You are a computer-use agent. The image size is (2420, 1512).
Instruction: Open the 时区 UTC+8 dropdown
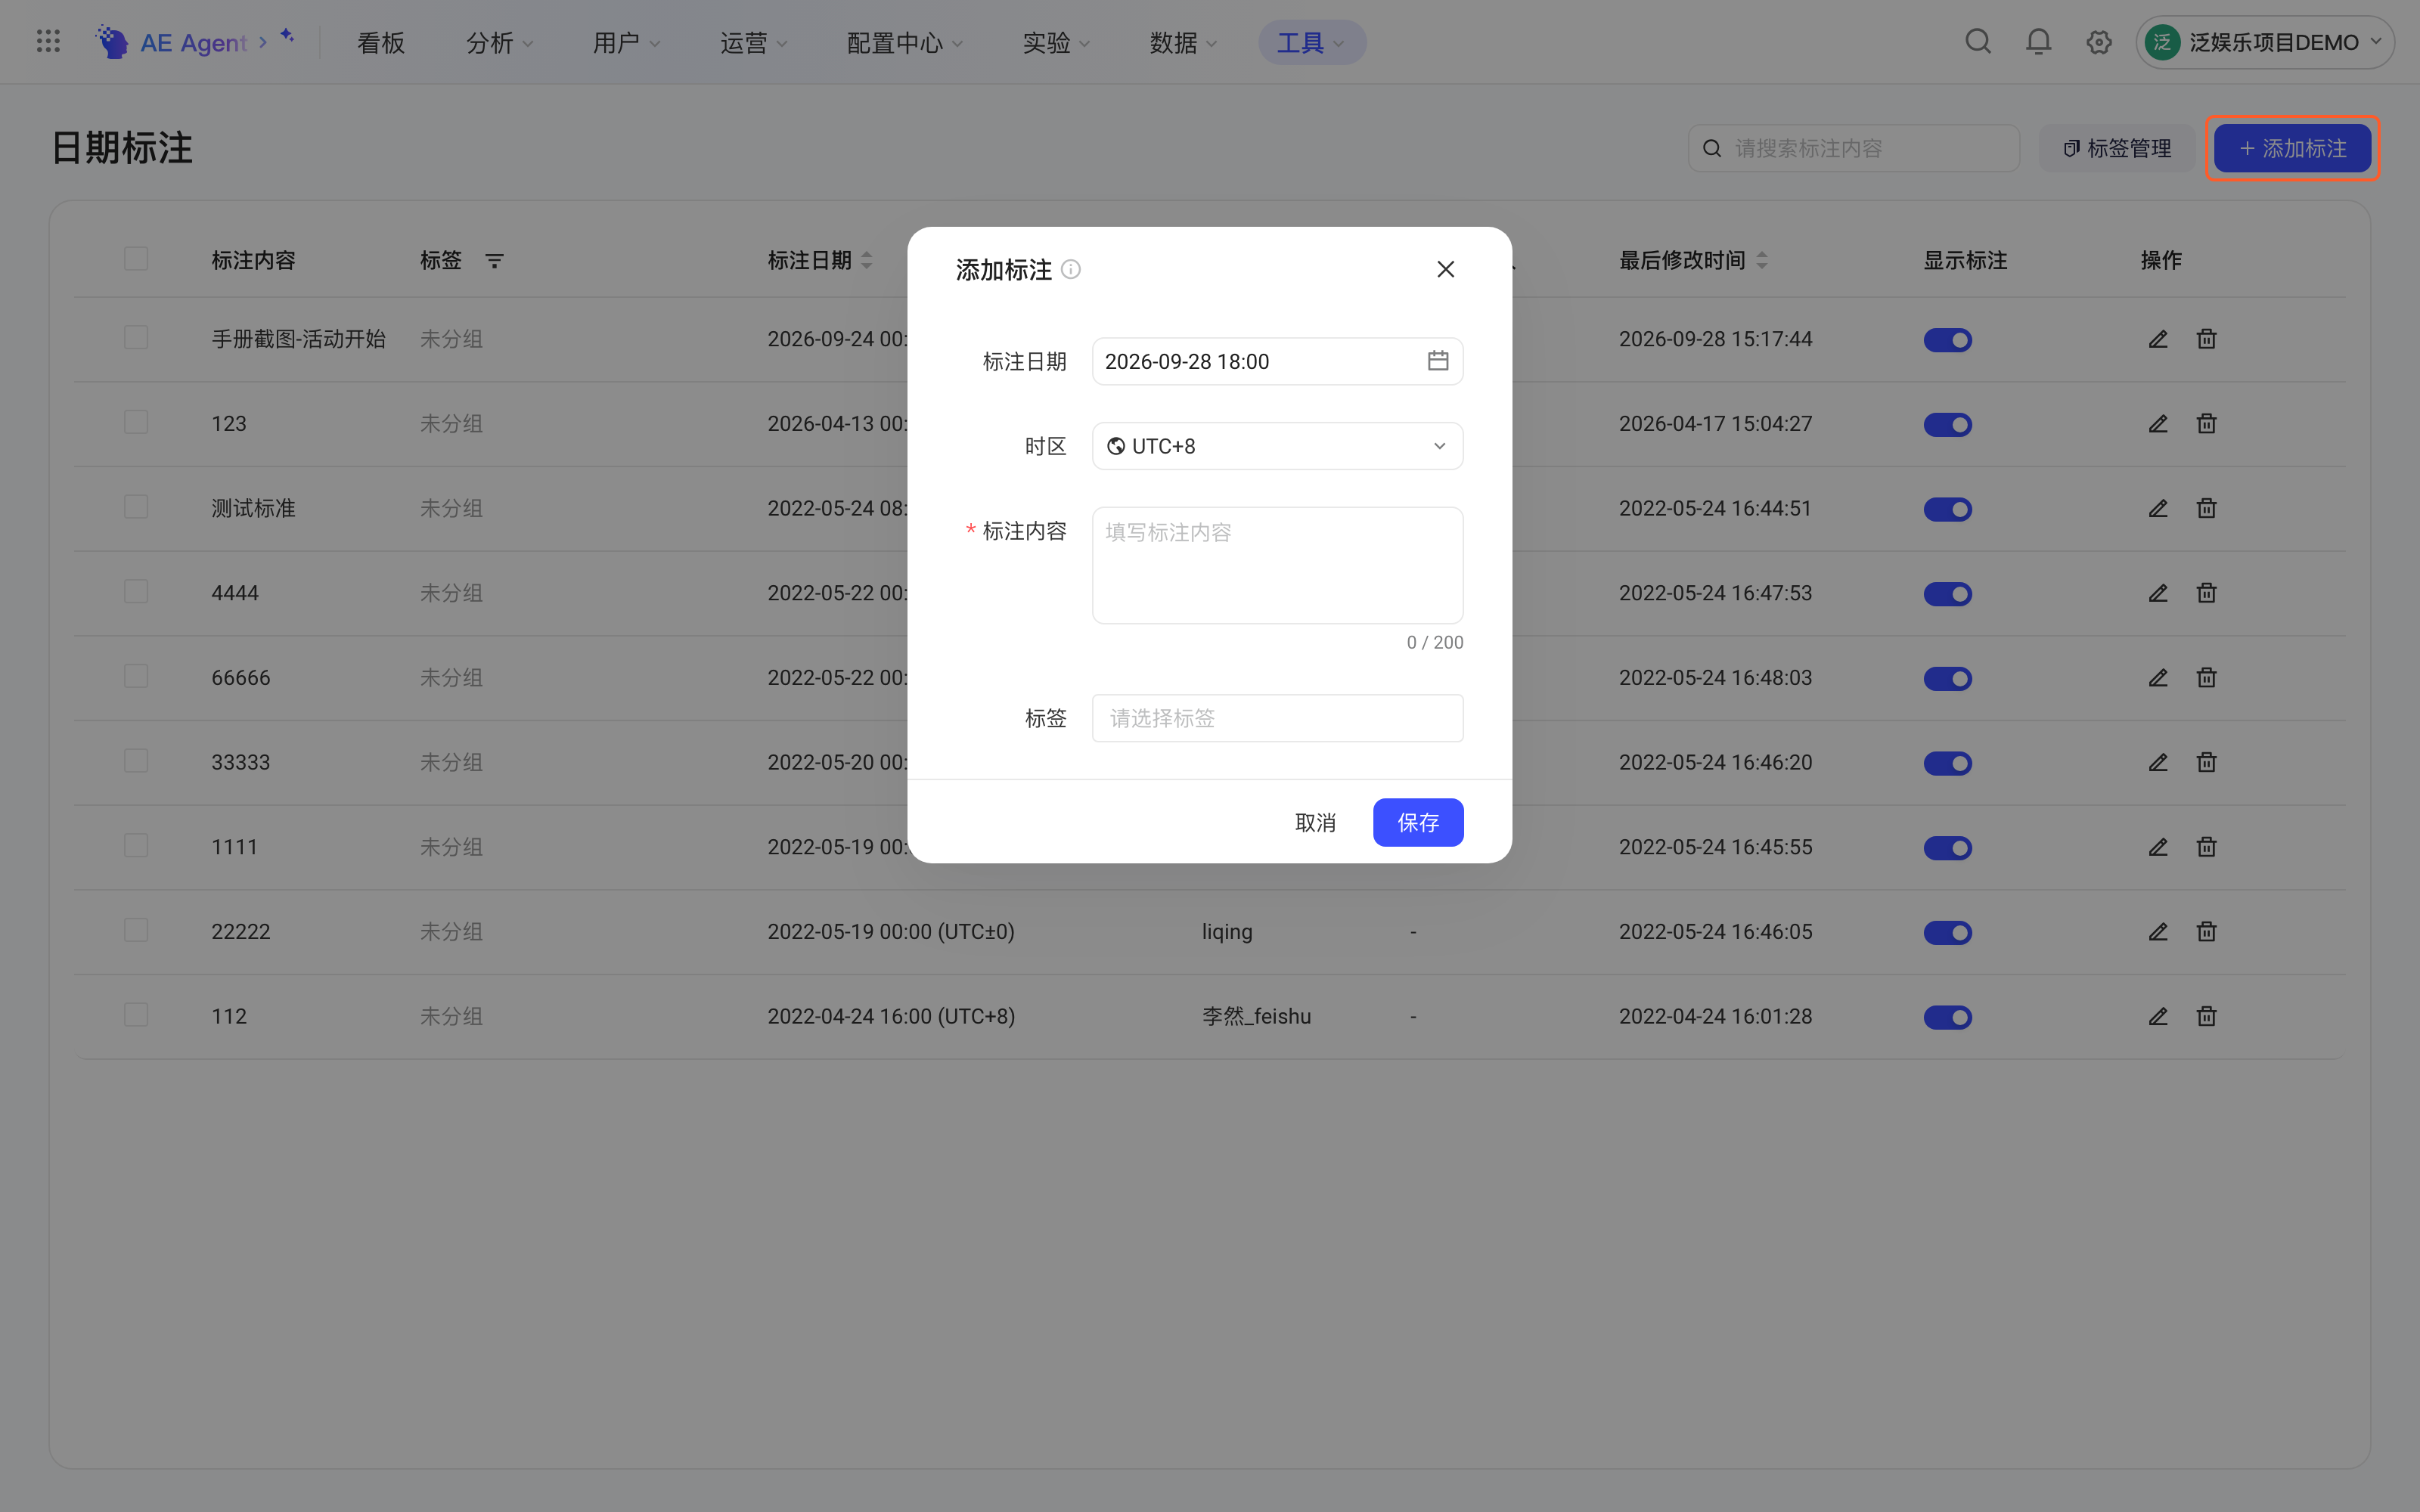tap(1277, 446)
